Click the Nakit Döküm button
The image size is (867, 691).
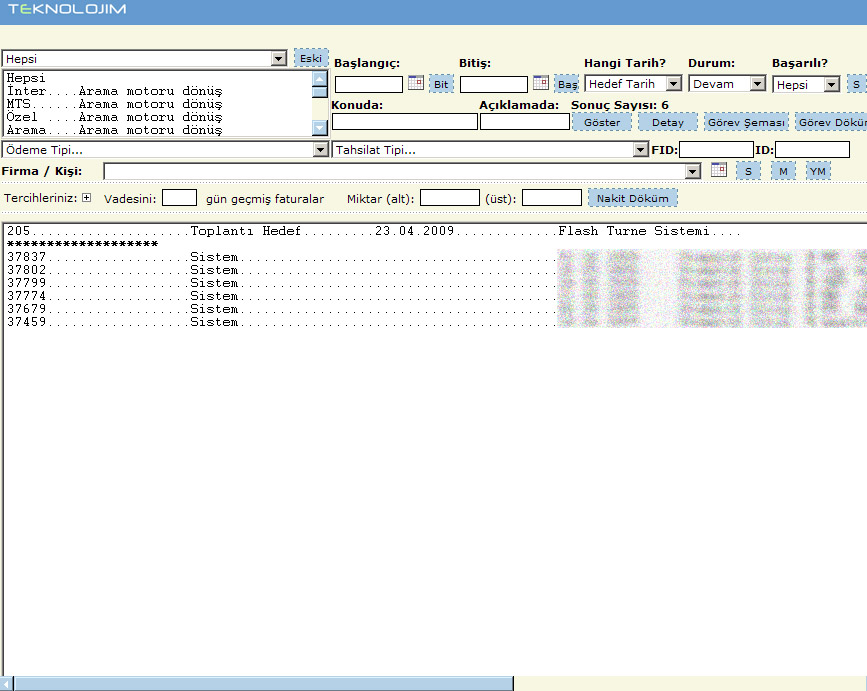(x=633, y=198)
